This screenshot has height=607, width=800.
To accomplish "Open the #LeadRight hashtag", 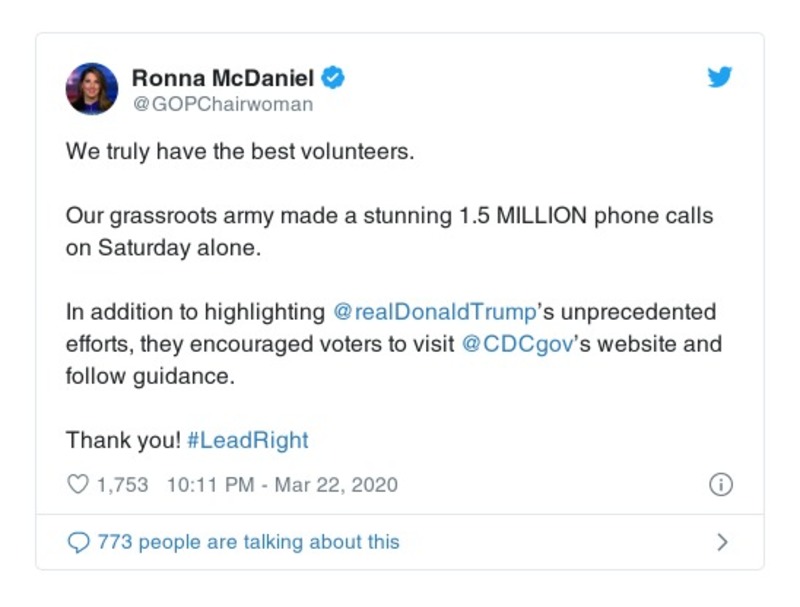I will tap(247, 440).
